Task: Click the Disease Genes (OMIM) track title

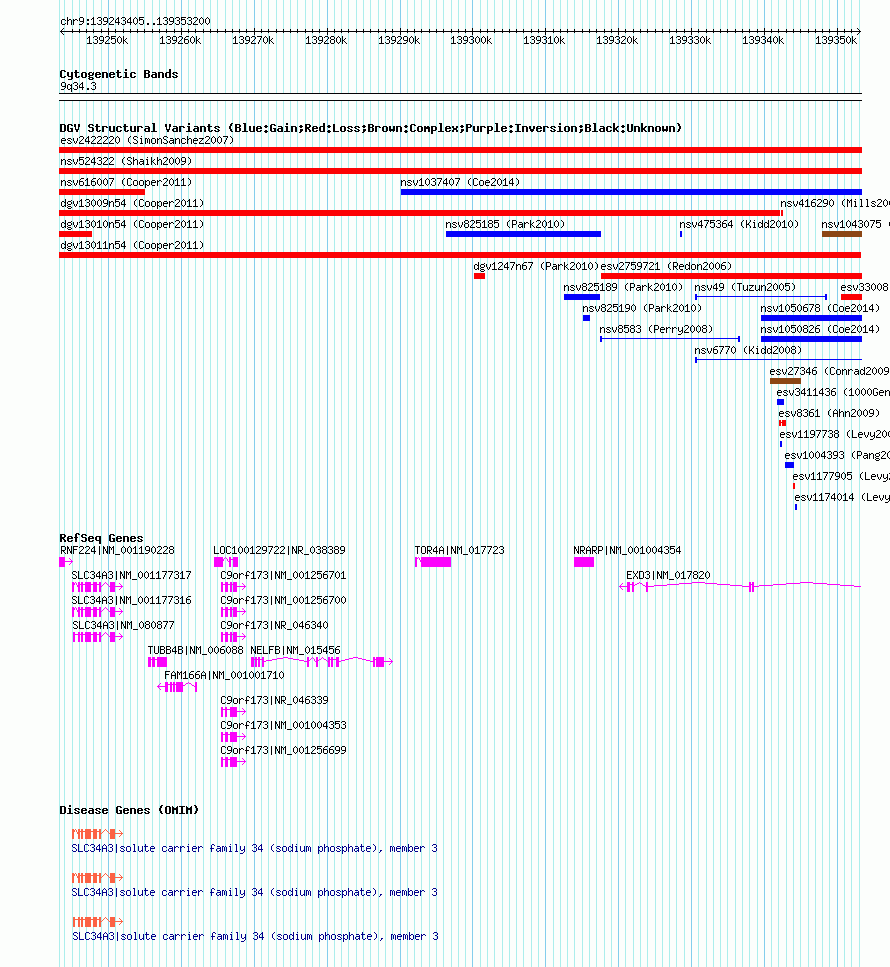Action: [x=129, y=810]
